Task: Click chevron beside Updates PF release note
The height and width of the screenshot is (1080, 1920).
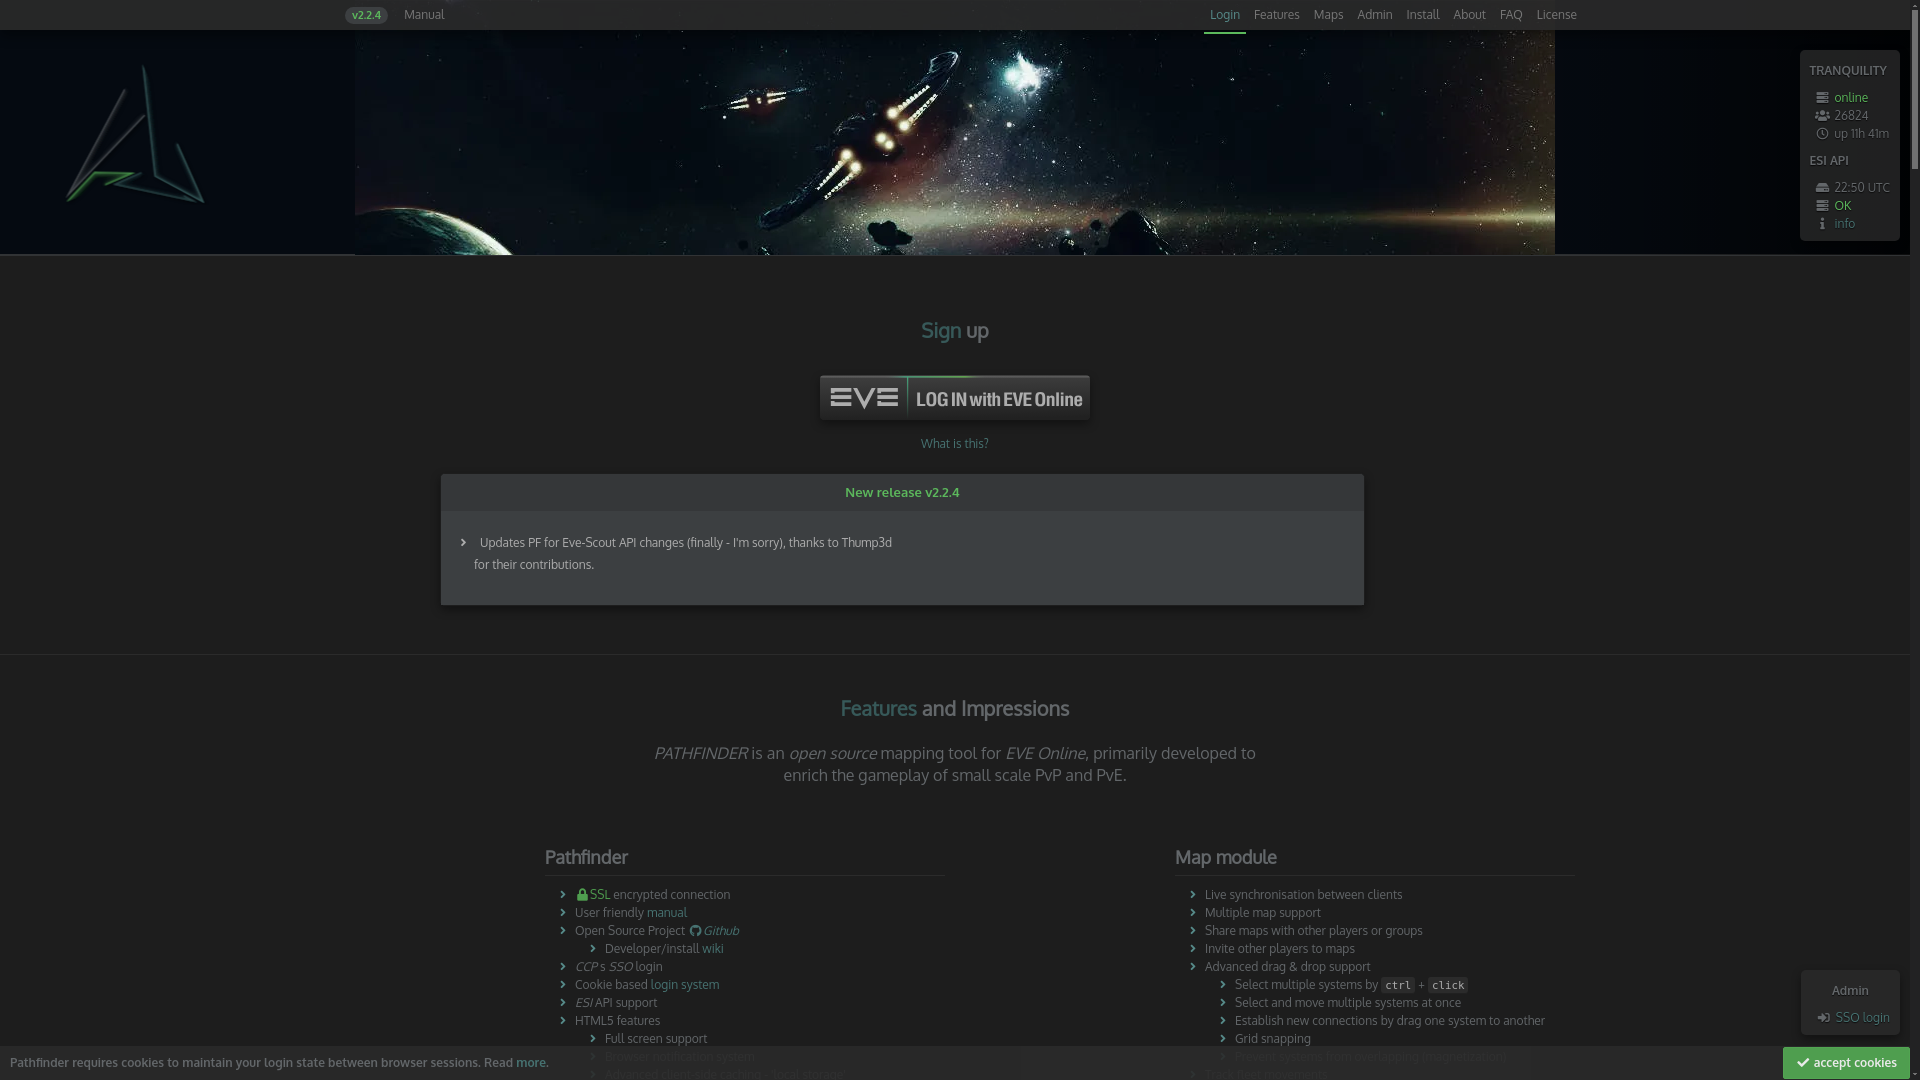Action: click(x=463, y=543)
